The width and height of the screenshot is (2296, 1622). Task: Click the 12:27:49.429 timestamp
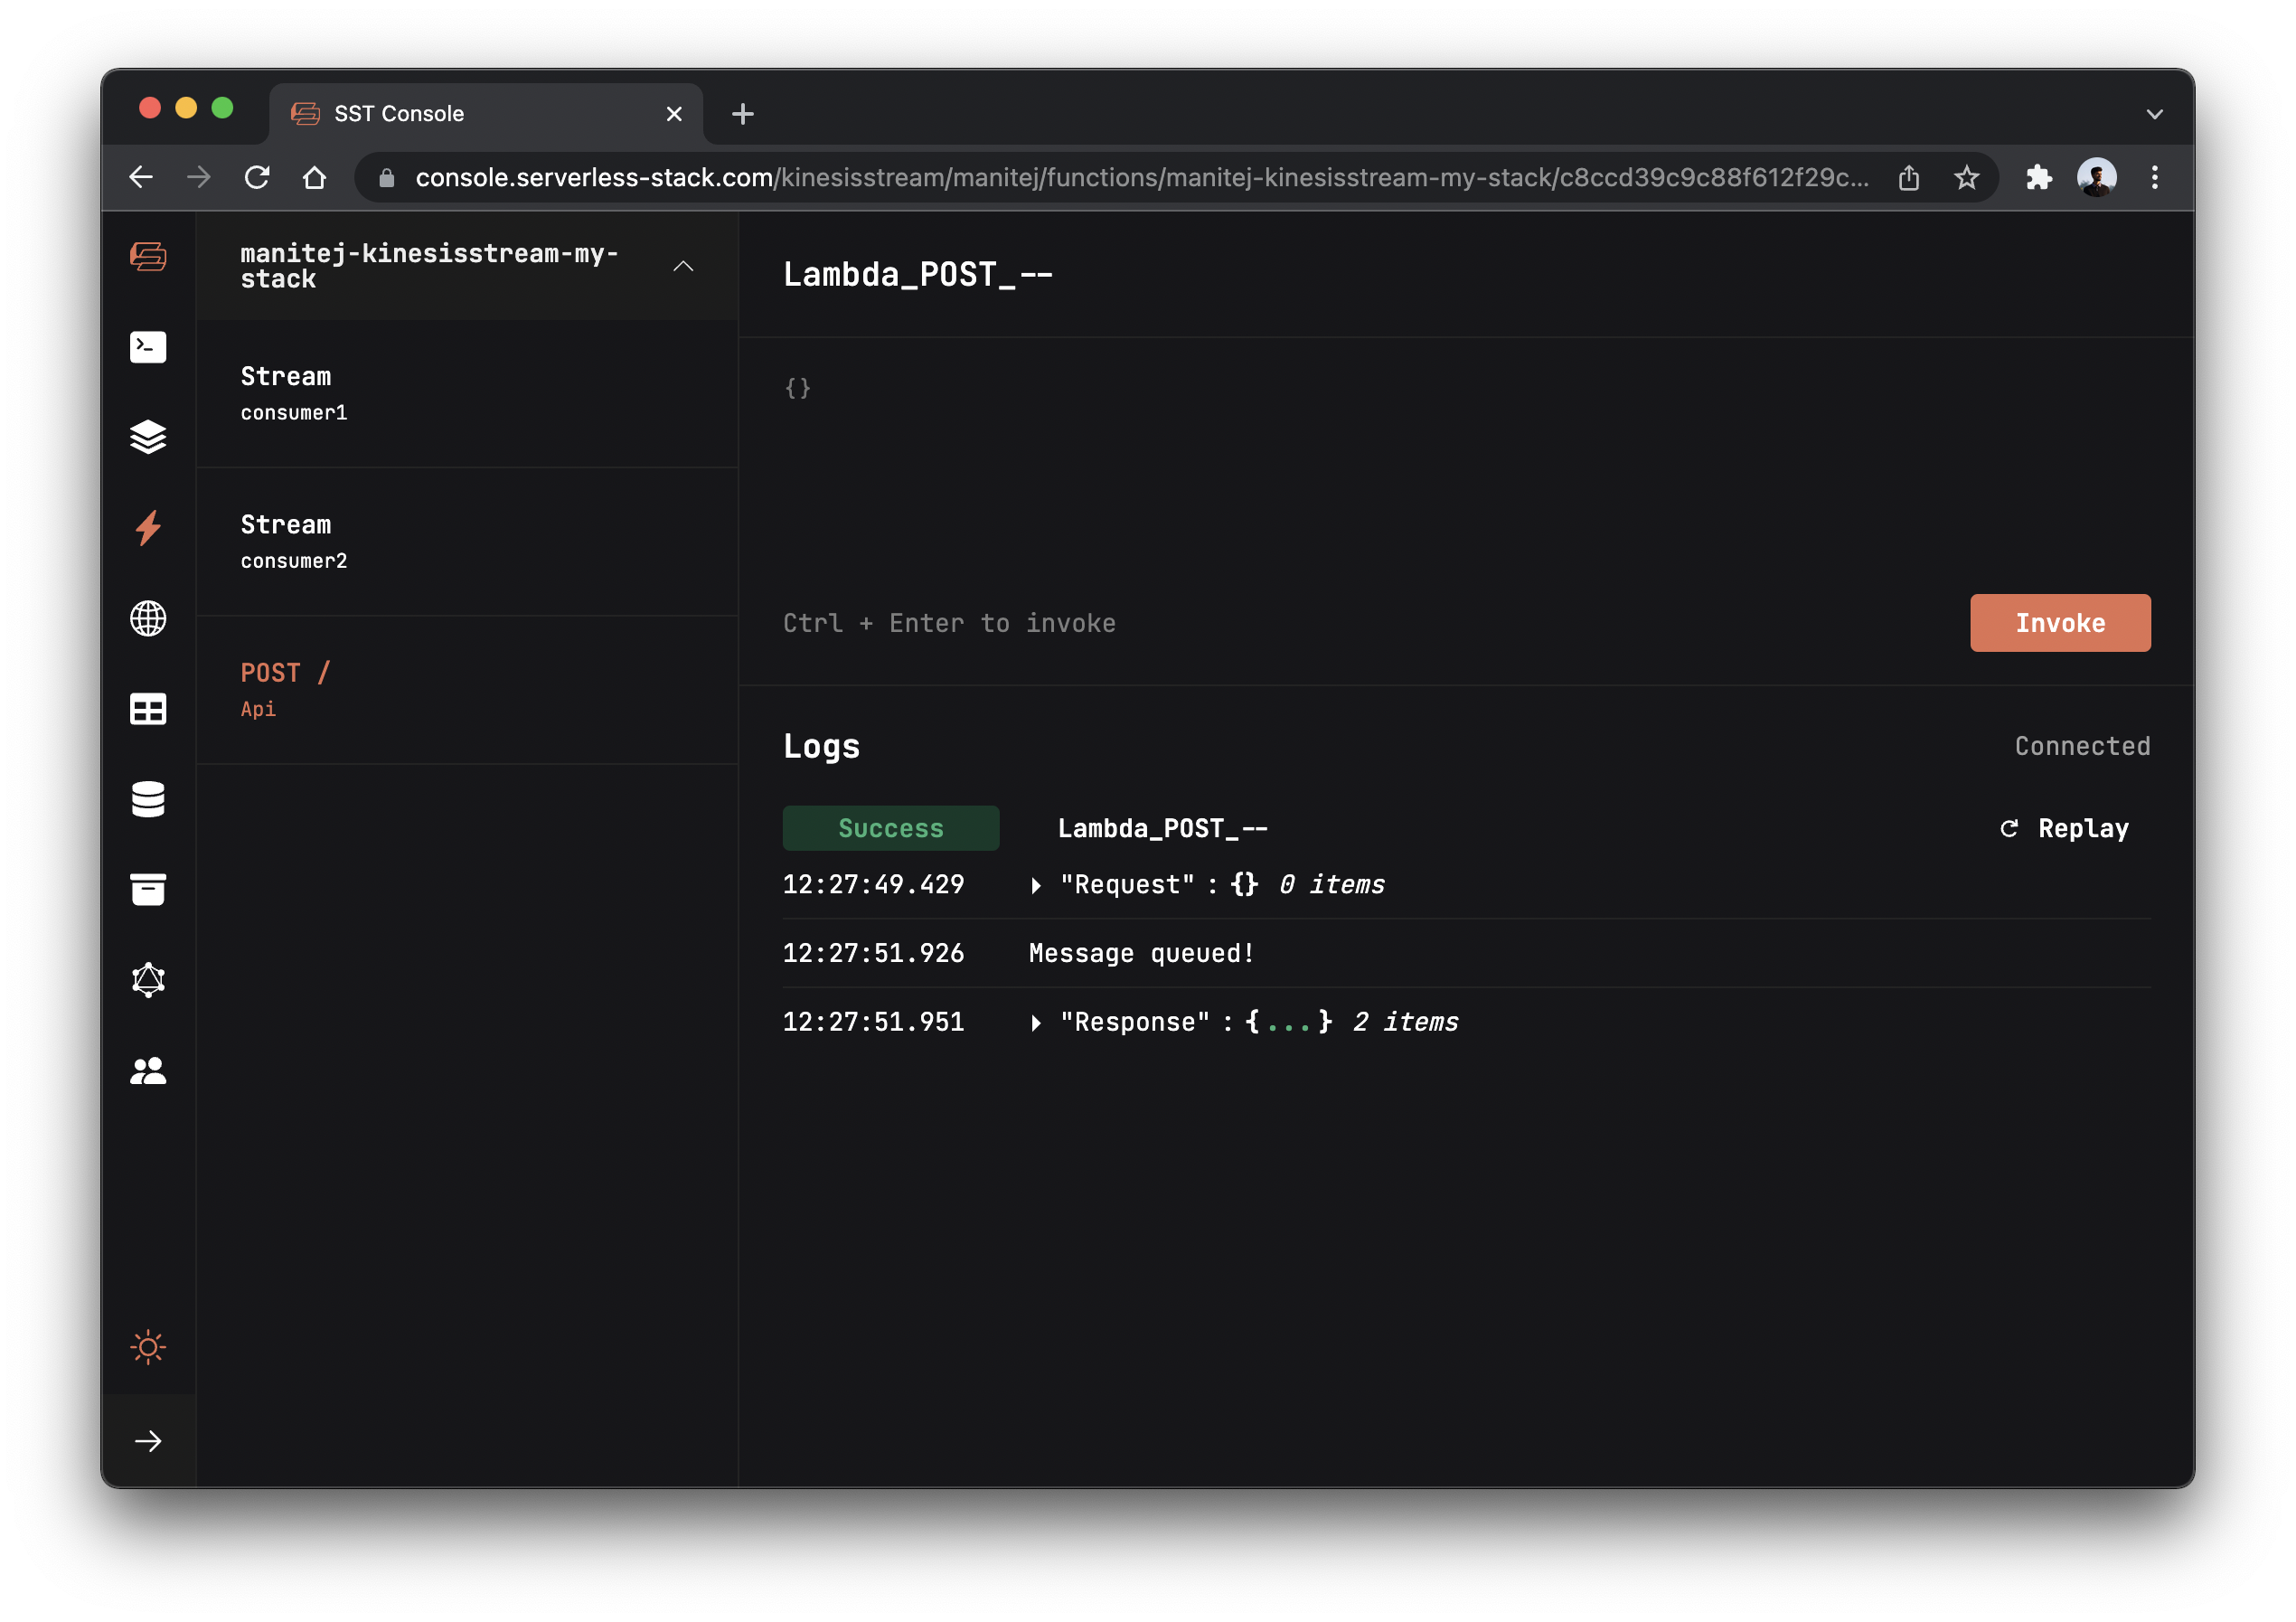pos(873,885)
